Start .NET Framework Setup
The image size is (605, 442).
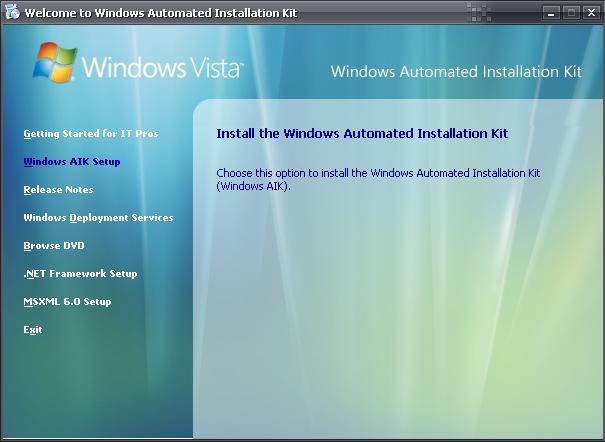pos(80,274)
